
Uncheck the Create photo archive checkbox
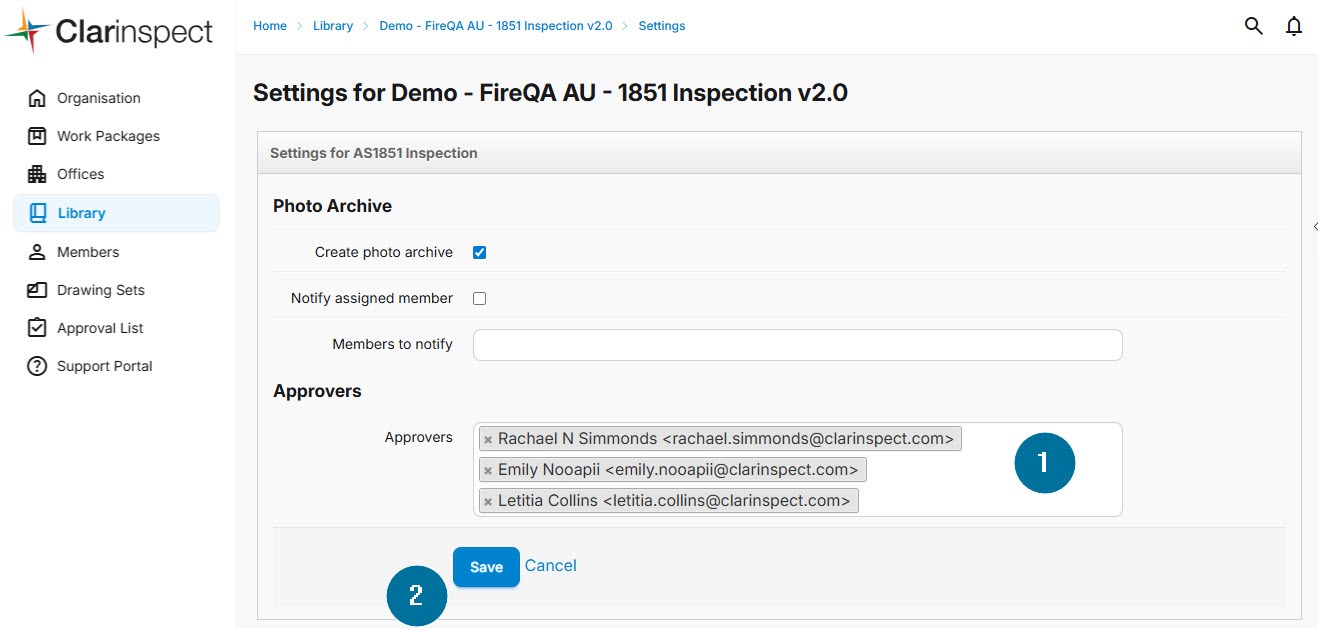pyautogui.click(x=479, y=252)
